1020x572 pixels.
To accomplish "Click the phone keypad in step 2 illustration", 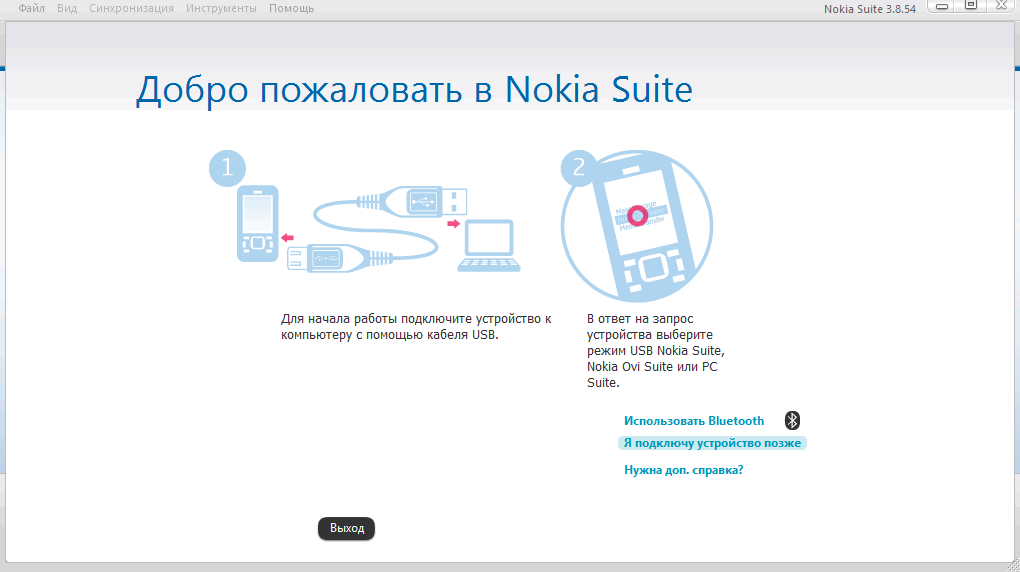I will (x=649, y=270).
